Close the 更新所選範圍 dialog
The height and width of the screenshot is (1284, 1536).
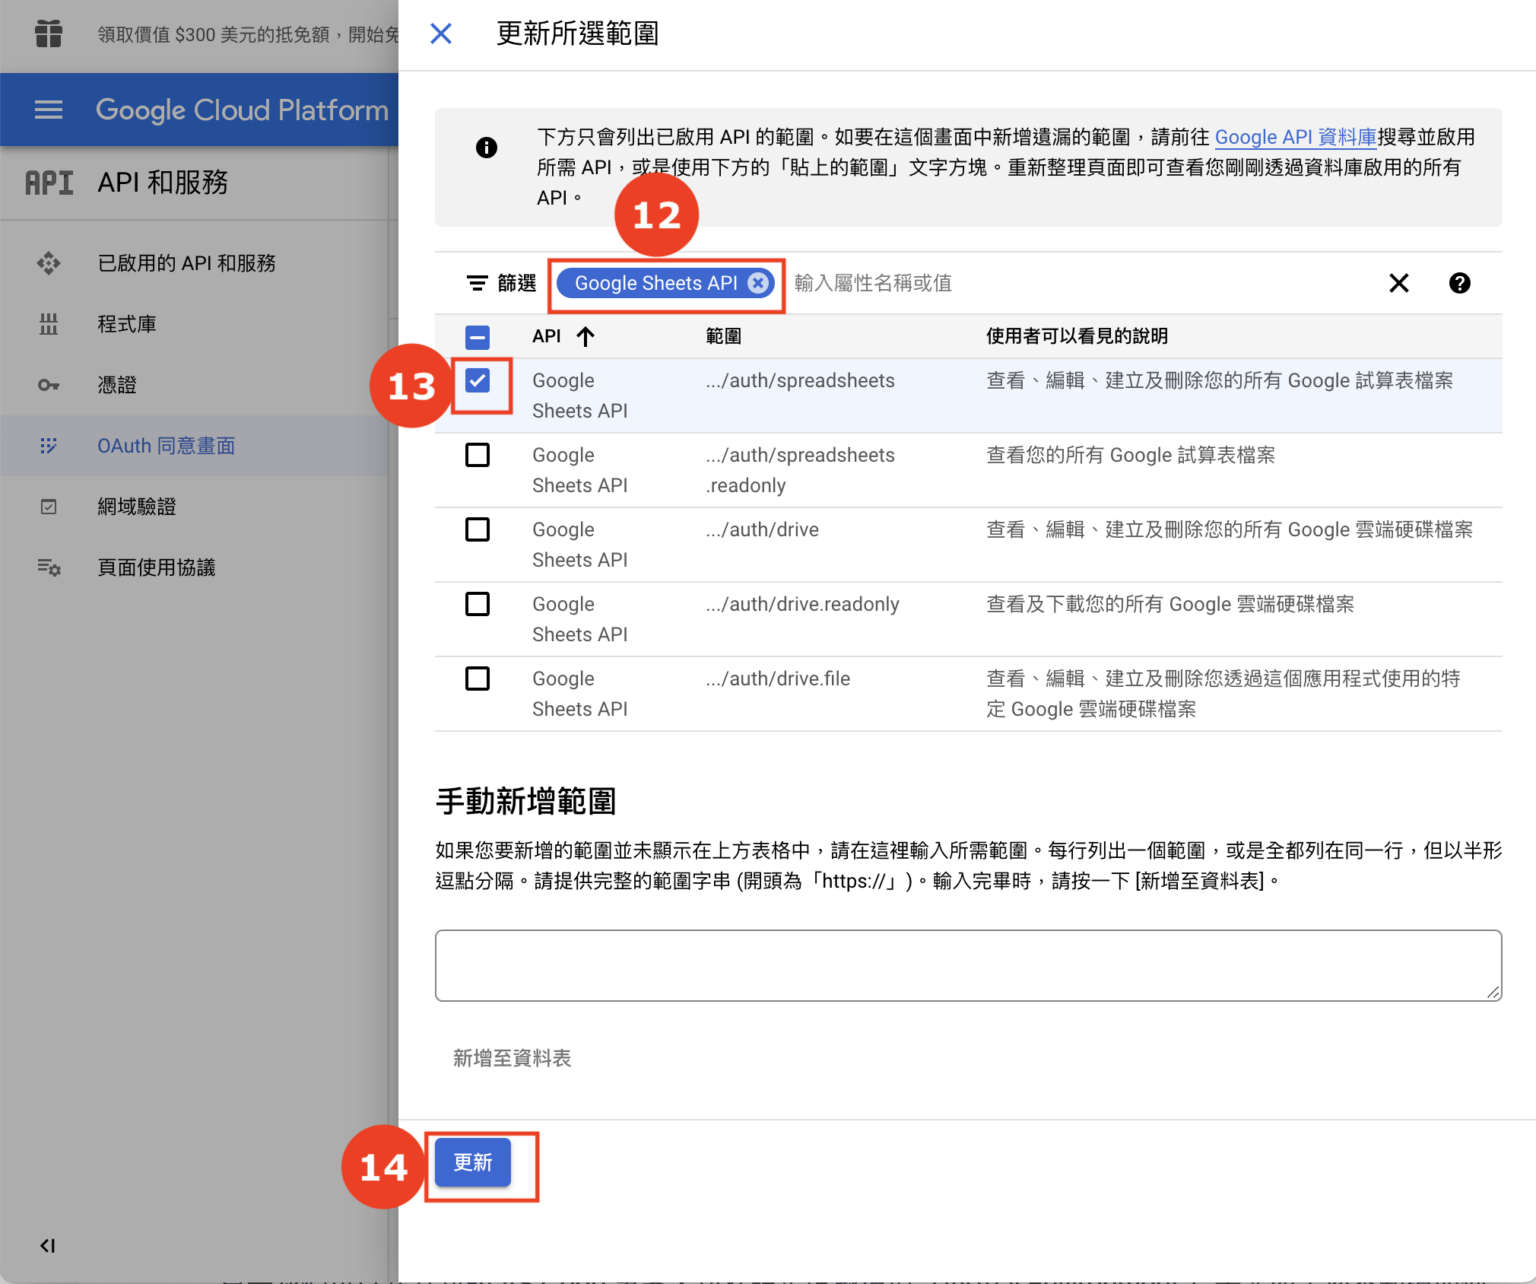(440, 33)
